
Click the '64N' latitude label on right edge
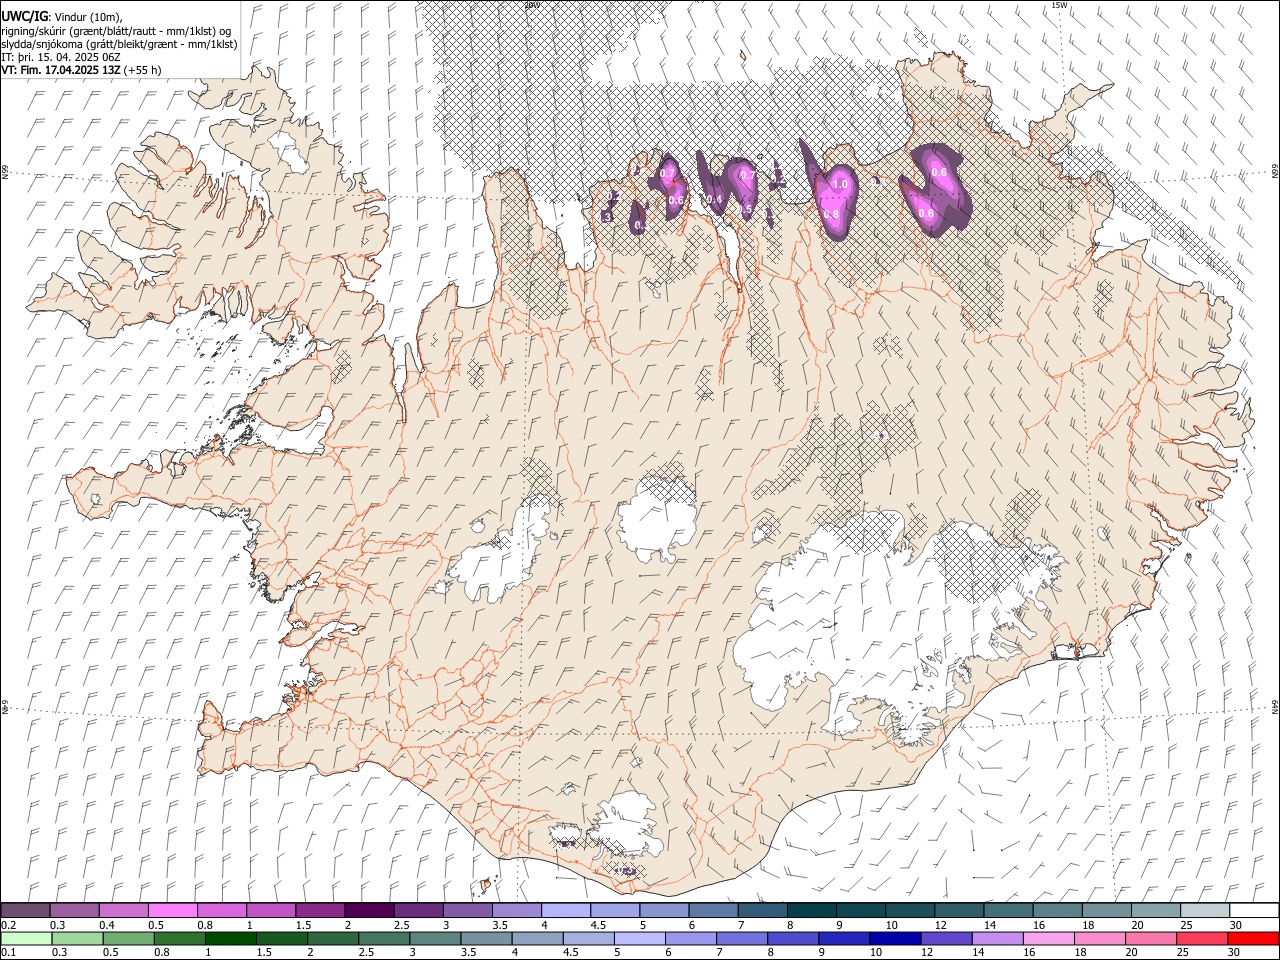pyautogui.click(x=1275, y=706)
